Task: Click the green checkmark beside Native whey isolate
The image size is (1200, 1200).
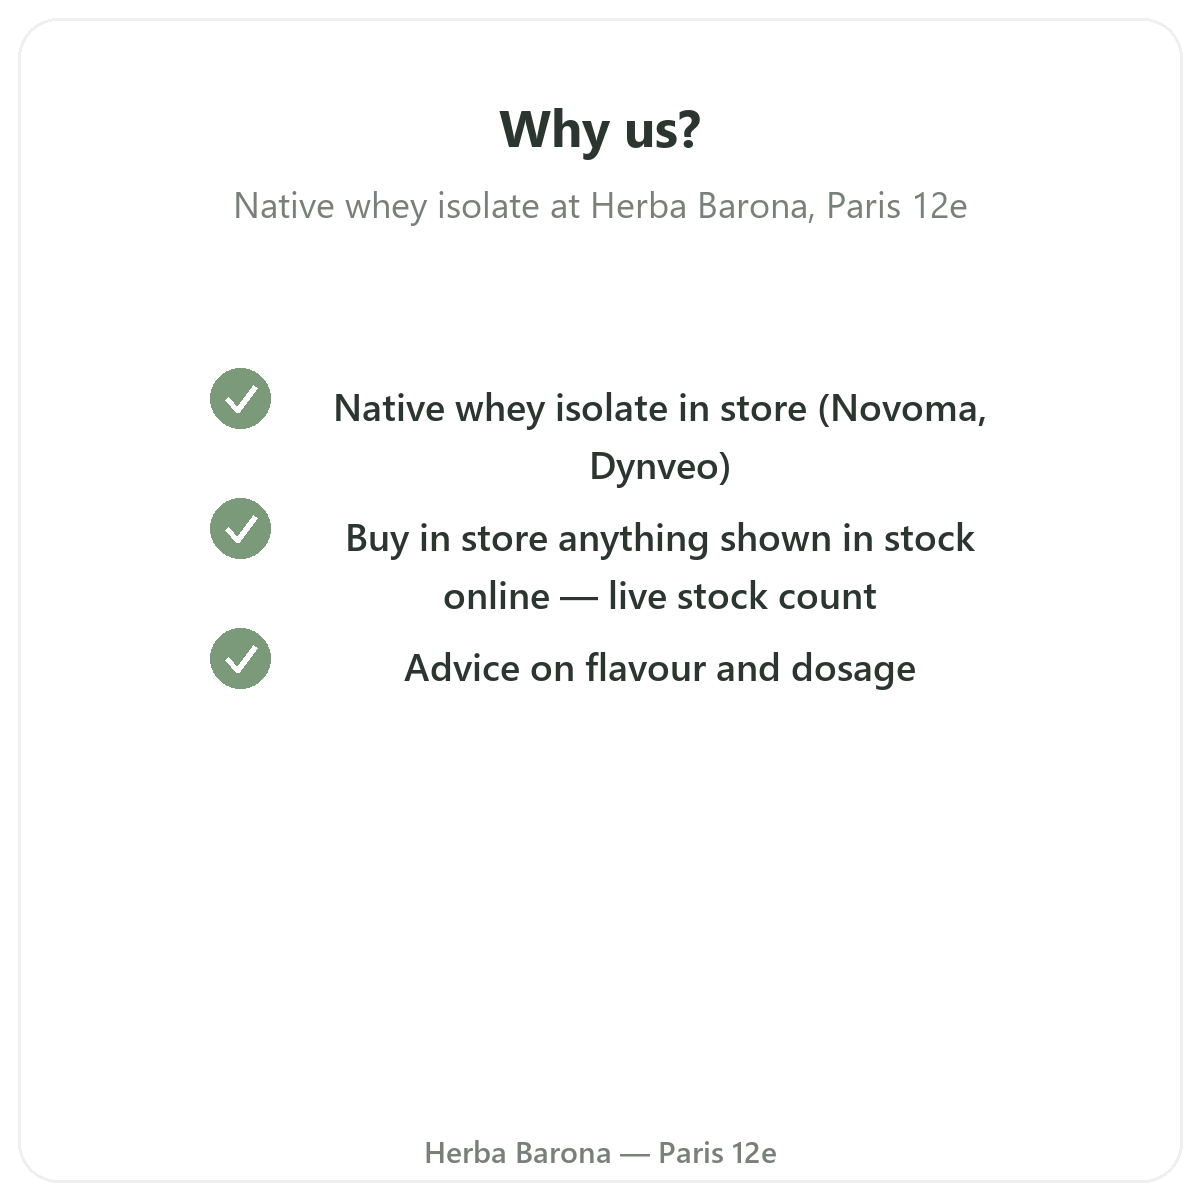Action: [x=240, y=399]
